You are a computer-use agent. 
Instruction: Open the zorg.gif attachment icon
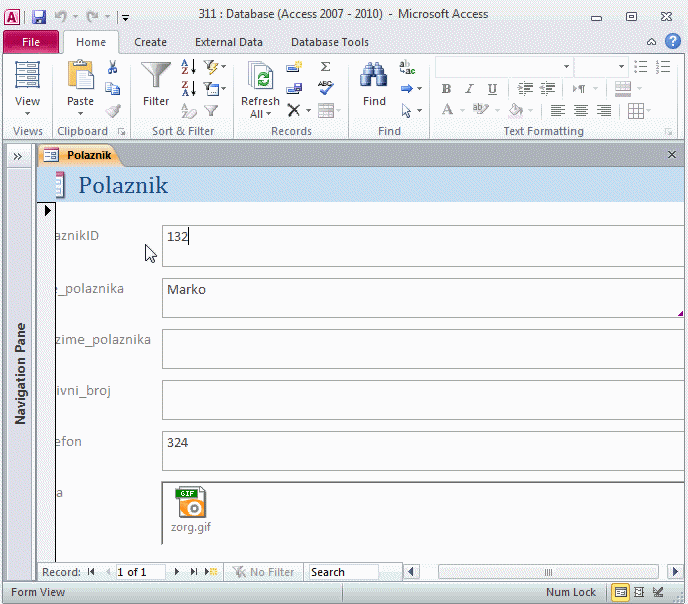coord(190,502)
